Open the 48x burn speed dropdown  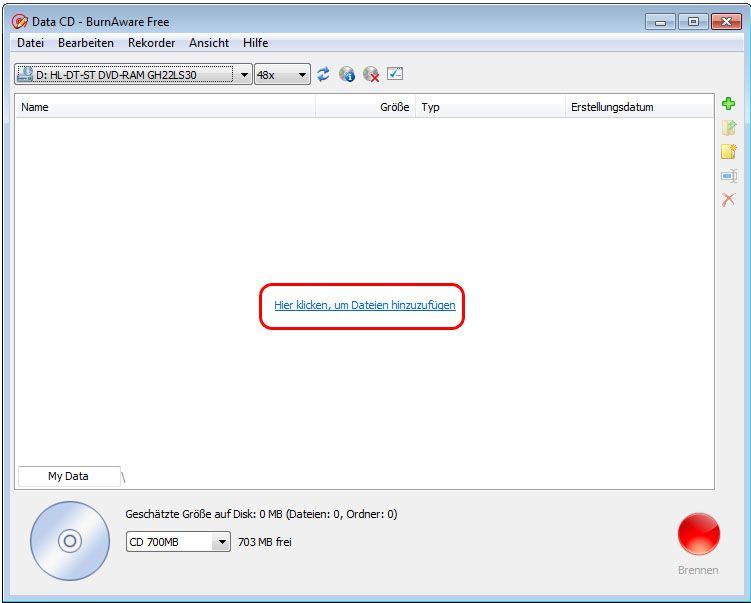pos(302,75)
